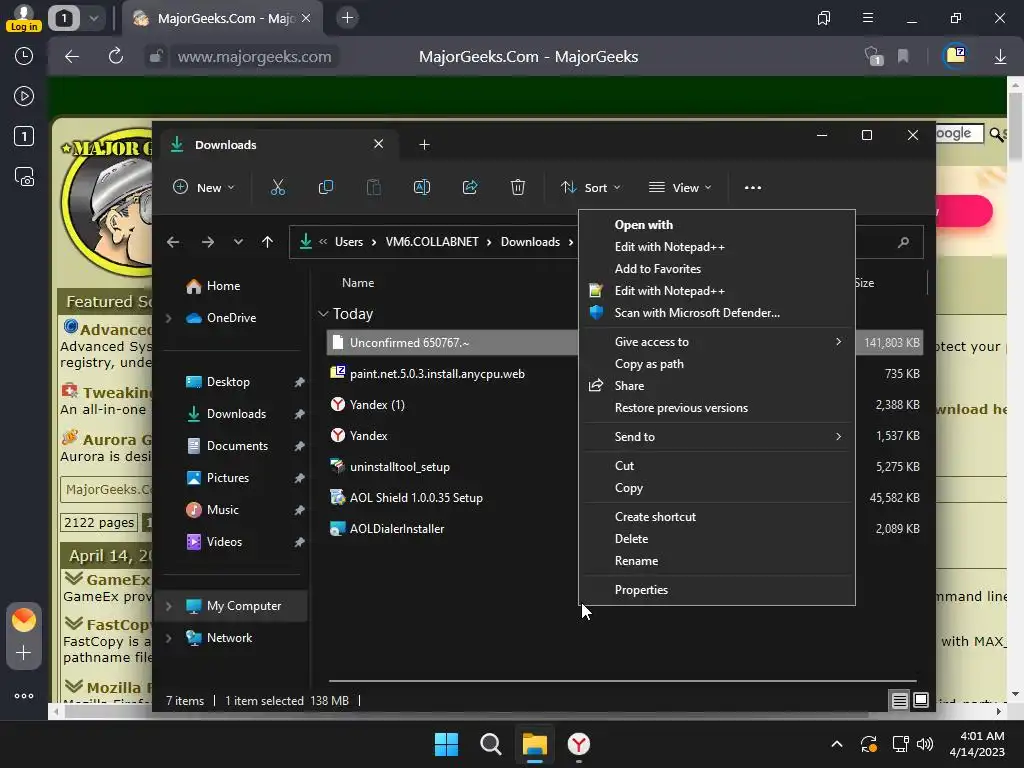Viewport: 1024px width, 768px height.
Task: Choose Delete in context menu
Action: click(x=717, y=539)
